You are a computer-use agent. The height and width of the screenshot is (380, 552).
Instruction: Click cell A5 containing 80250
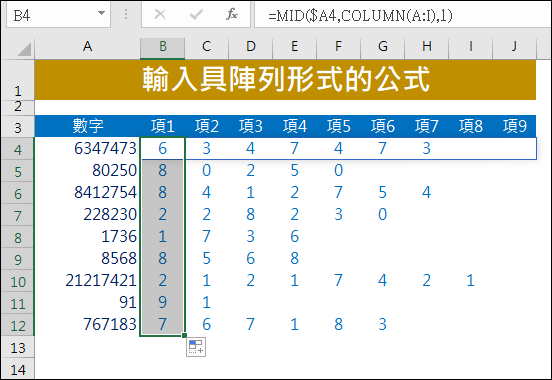[87, 170]
